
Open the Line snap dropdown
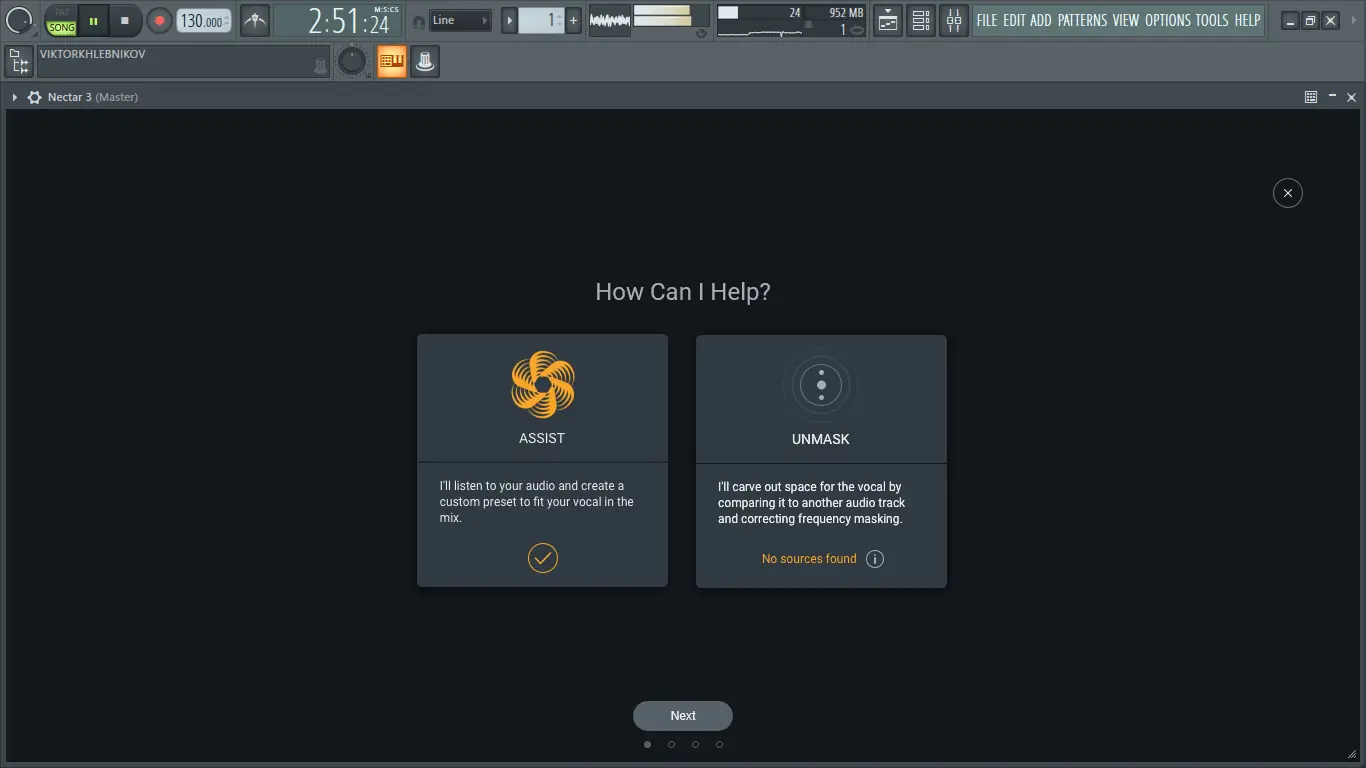460,20
